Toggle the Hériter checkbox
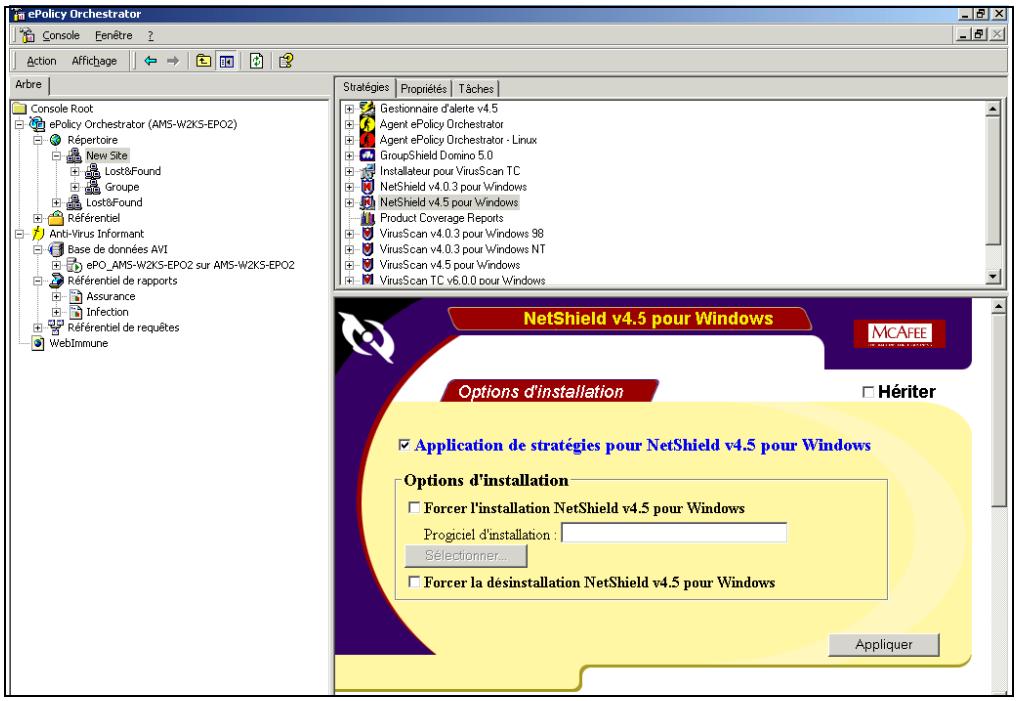This screenshot has width=1020, height=701. (868, 391)
